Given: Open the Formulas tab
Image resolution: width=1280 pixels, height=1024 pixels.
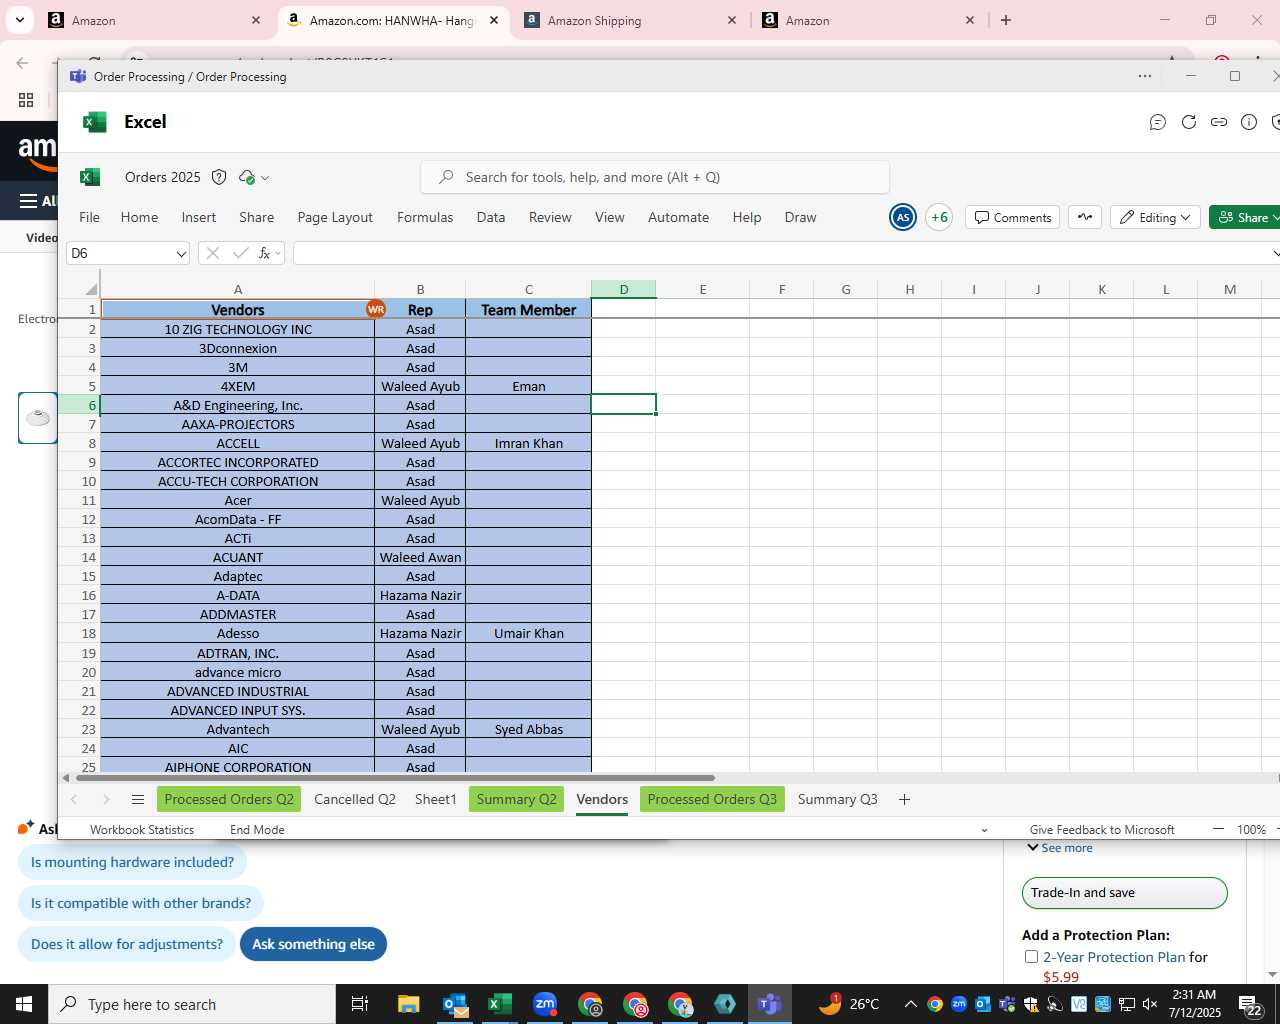Looking at the screenshot, I should point(425,217).
